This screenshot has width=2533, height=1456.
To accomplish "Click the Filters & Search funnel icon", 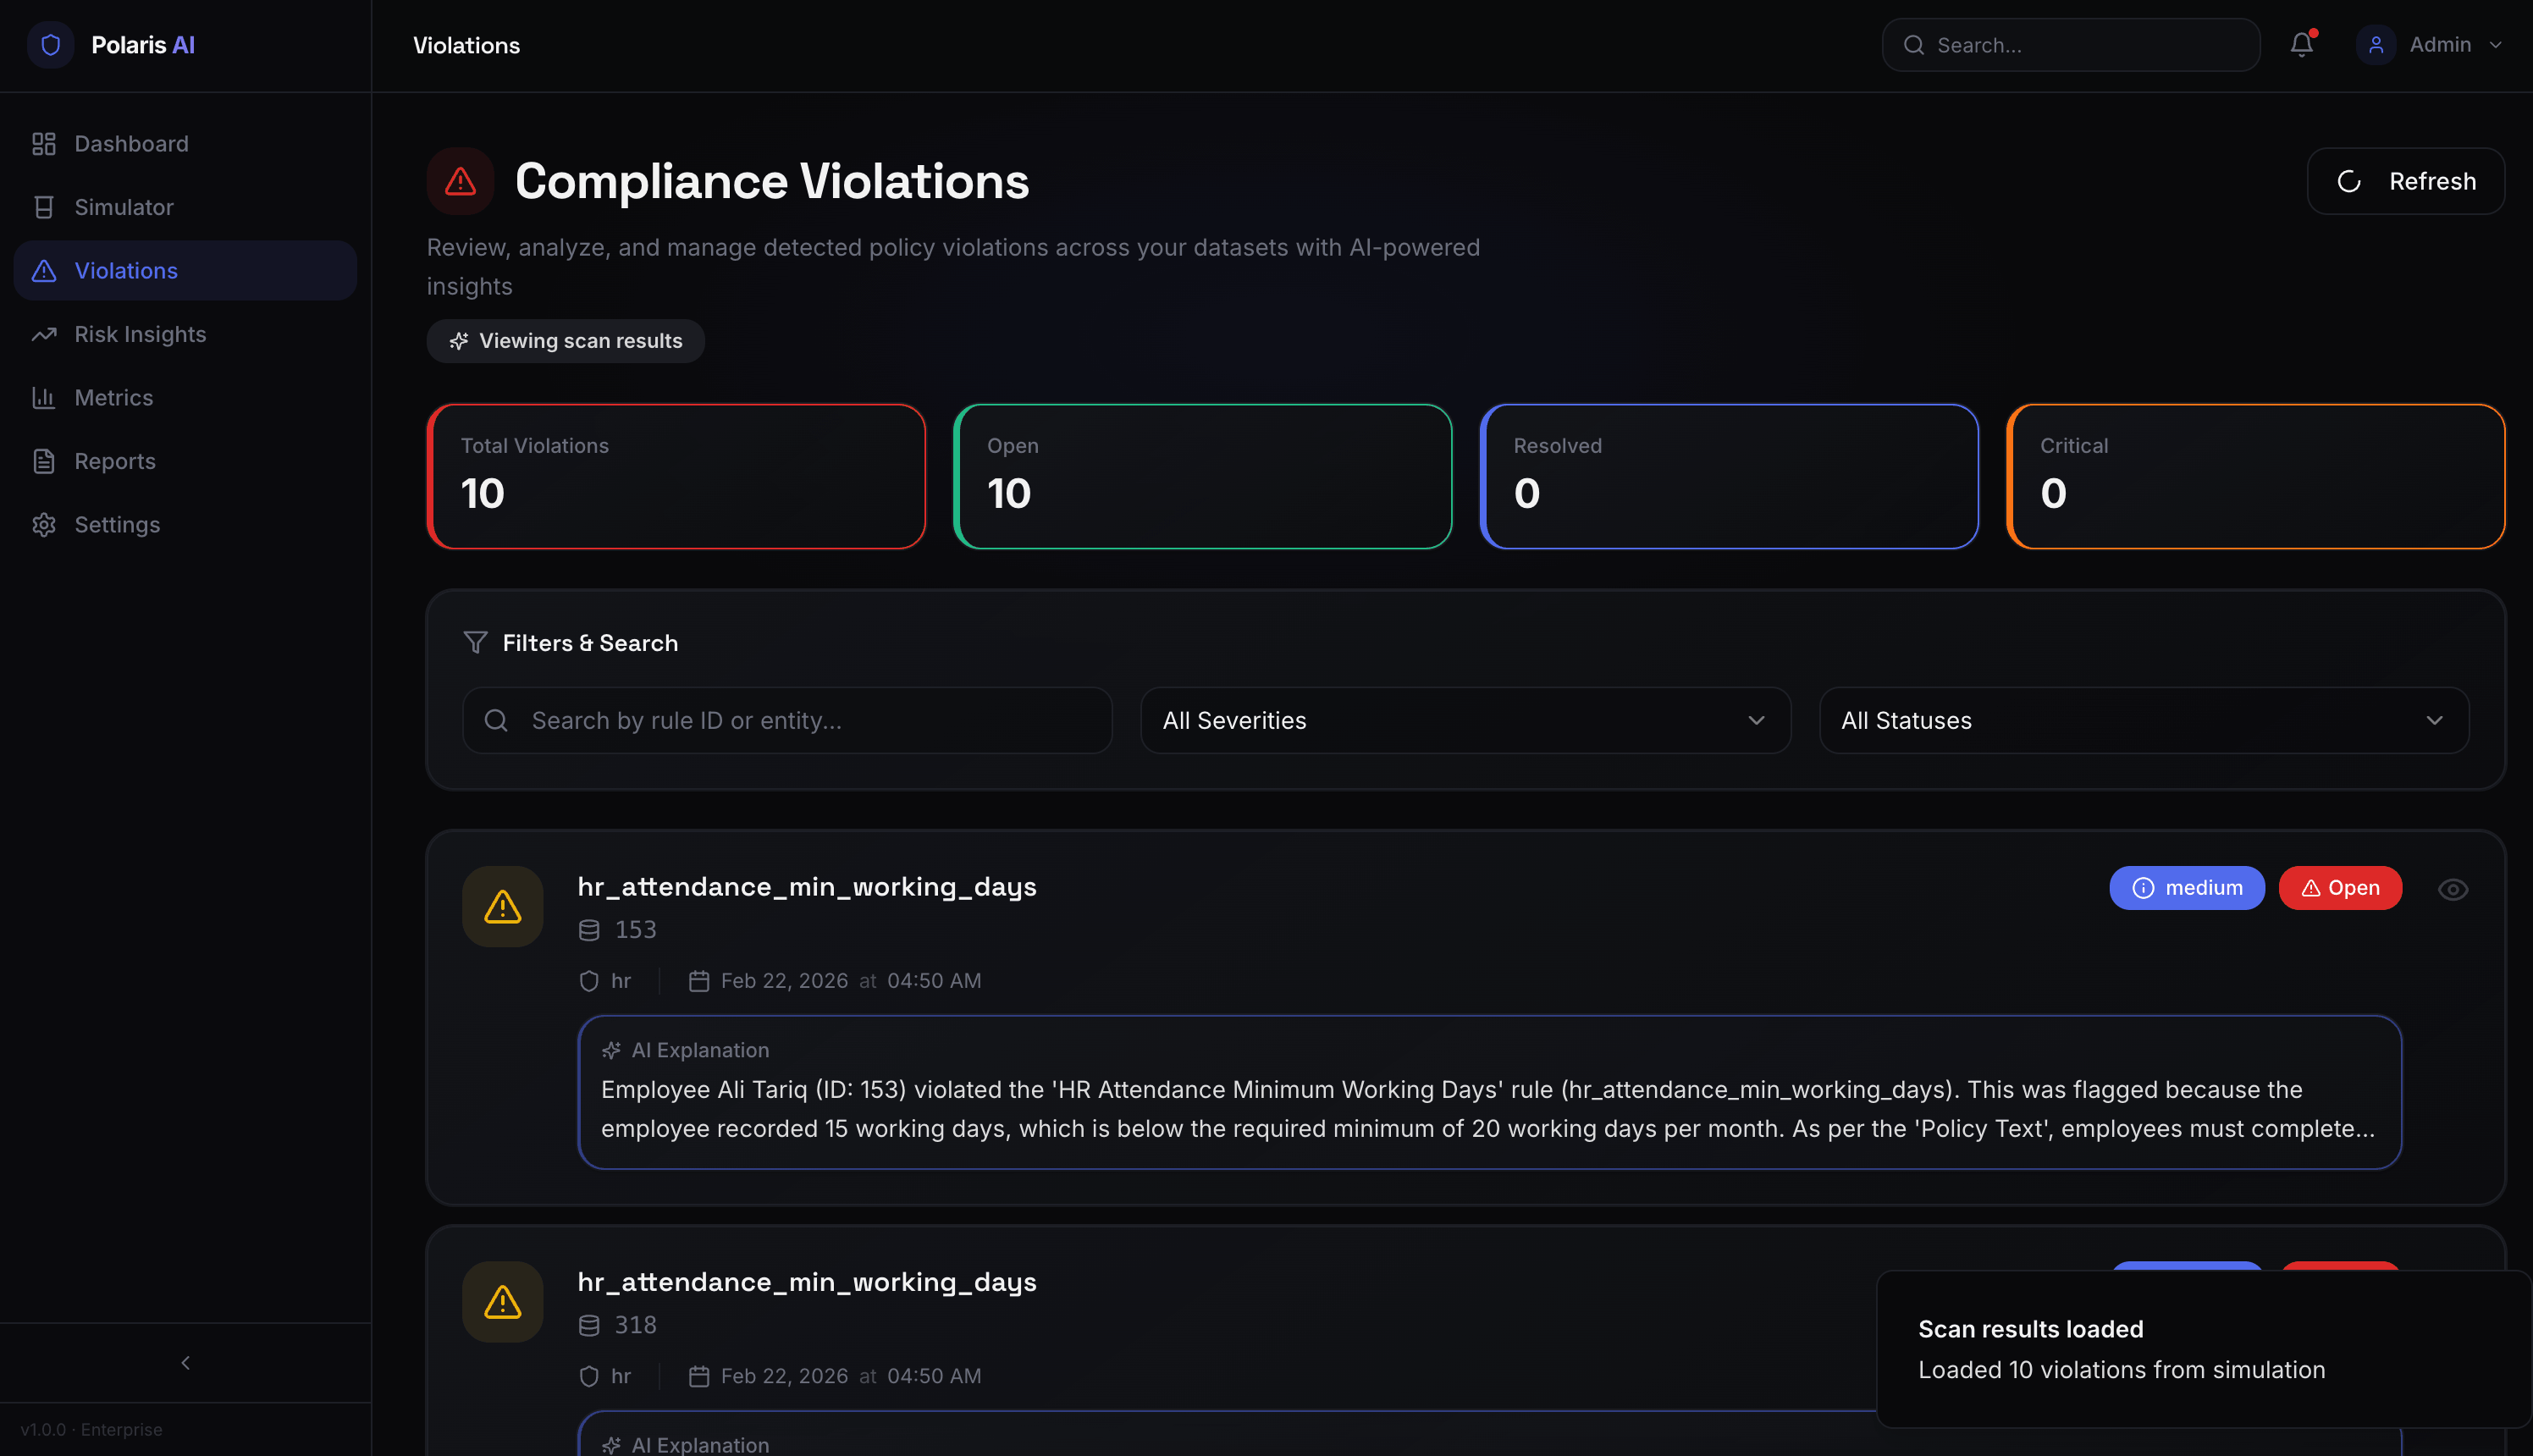I will tap(475, 642).
